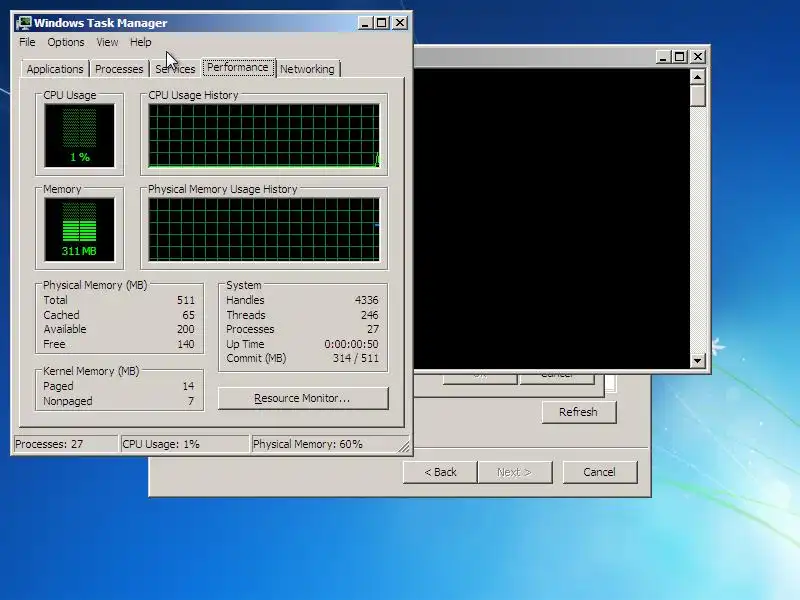Click status bar CPU Usage: 1%
The width and height of the screenshot is (800, 600).
[184, 444]
